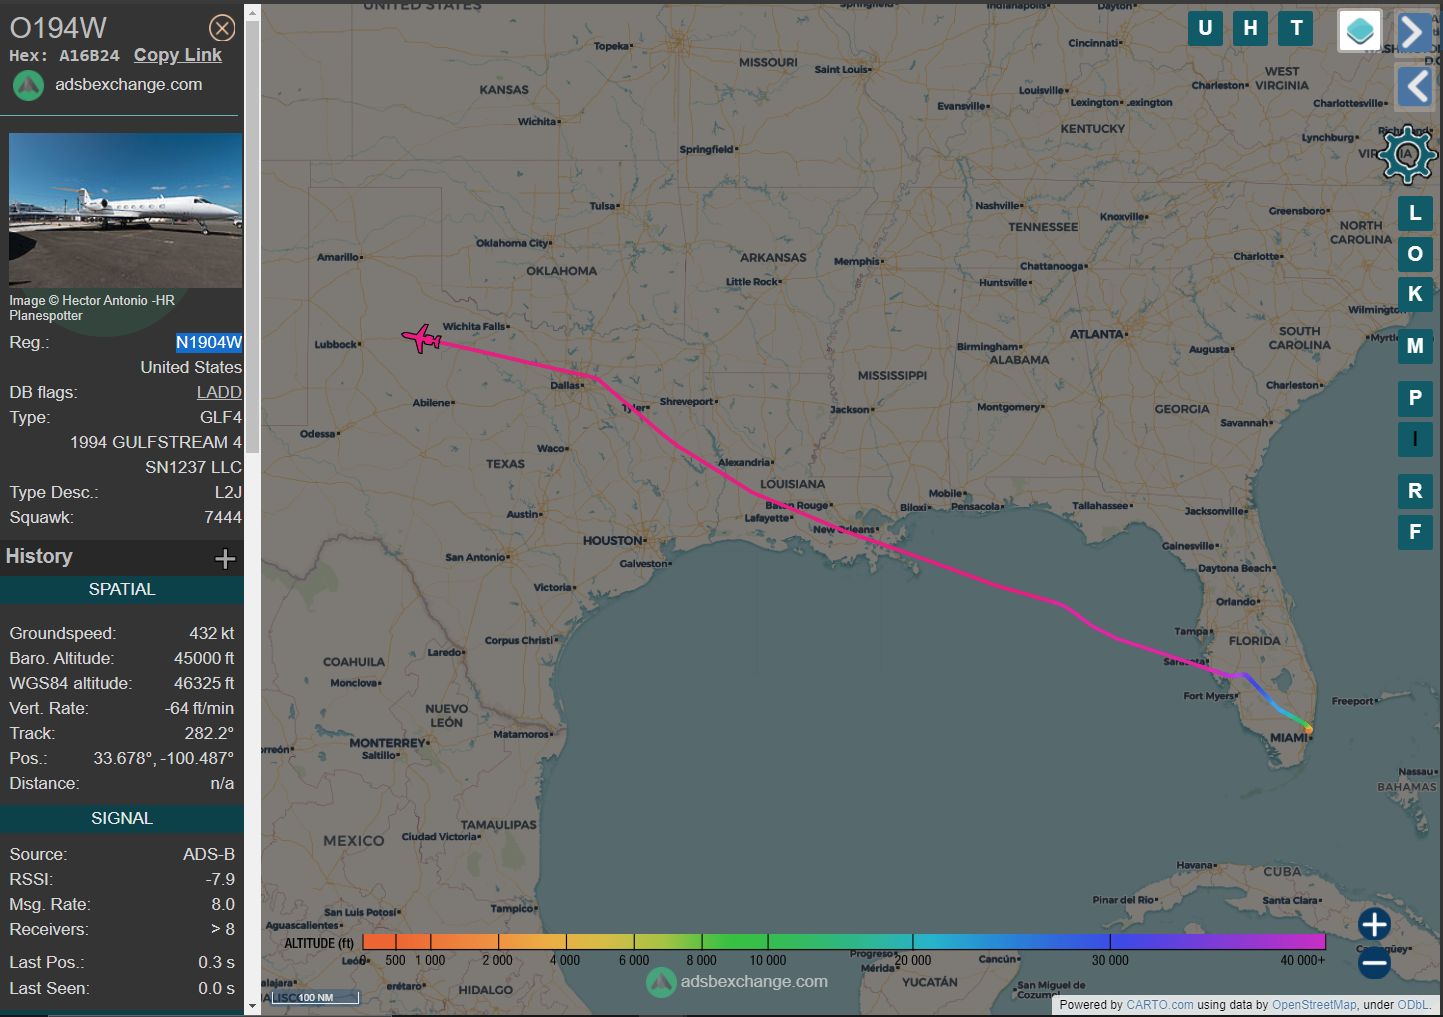Click the WGS84 altitude value 46325 ft

coord(204,683)
